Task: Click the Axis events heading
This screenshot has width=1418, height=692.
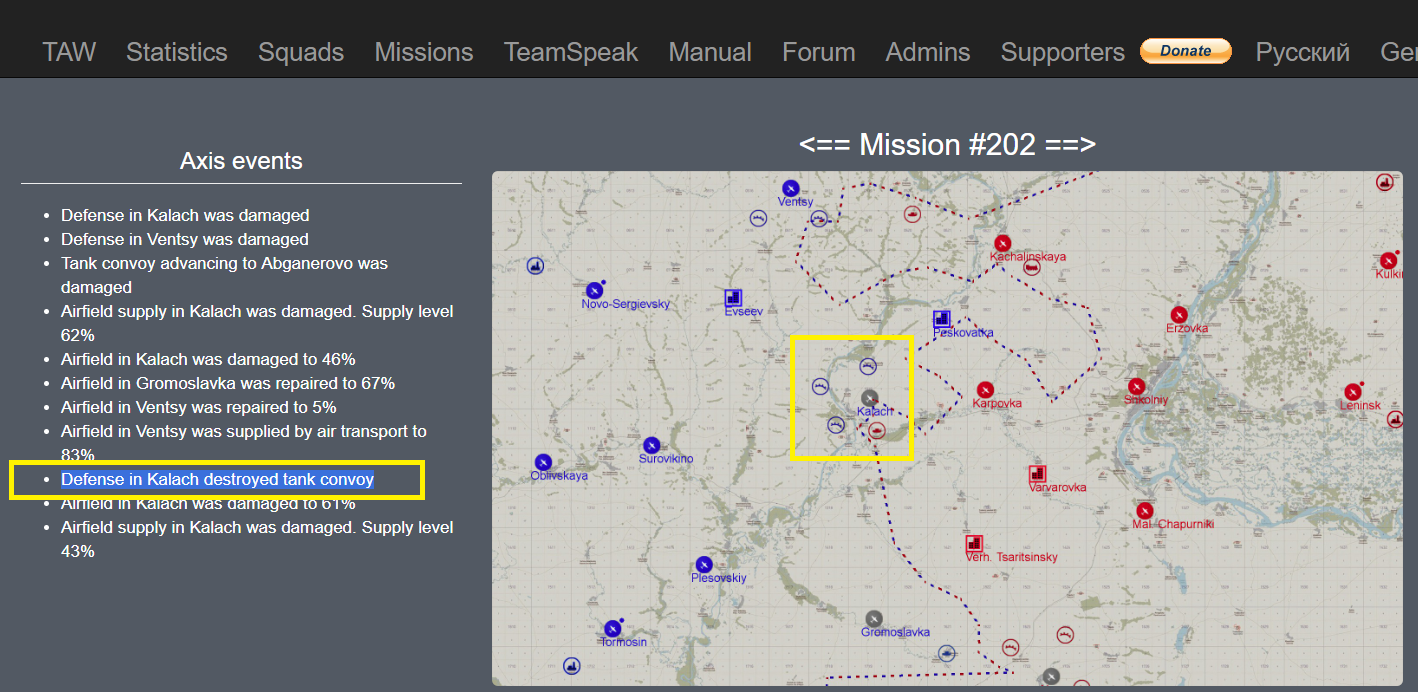Action: pos(241,161)
